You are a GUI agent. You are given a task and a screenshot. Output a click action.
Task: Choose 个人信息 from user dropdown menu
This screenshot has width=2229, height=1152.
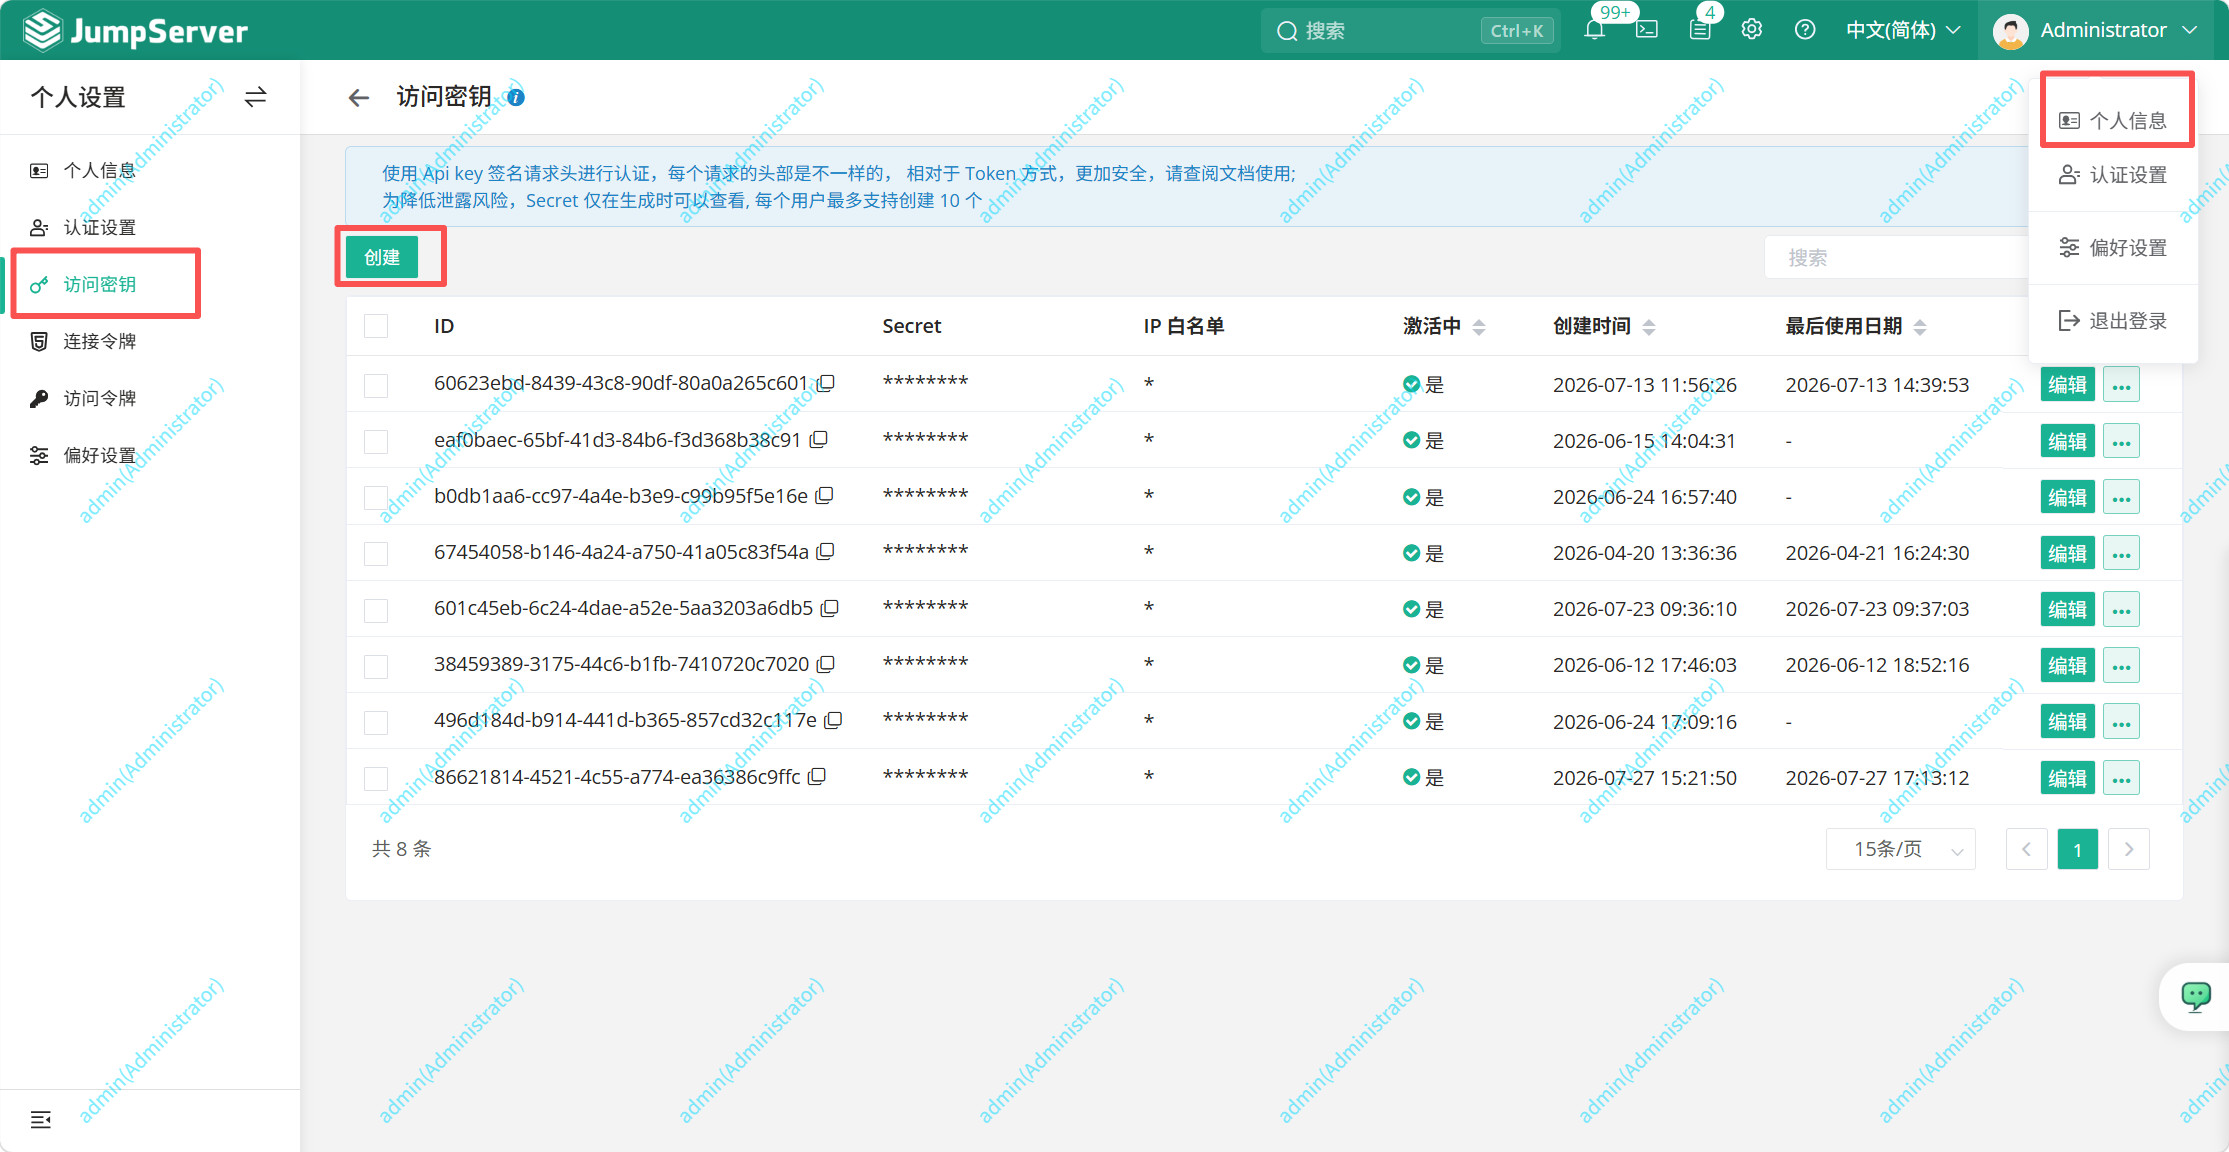pyautogui.click(x=2113, y=121)
